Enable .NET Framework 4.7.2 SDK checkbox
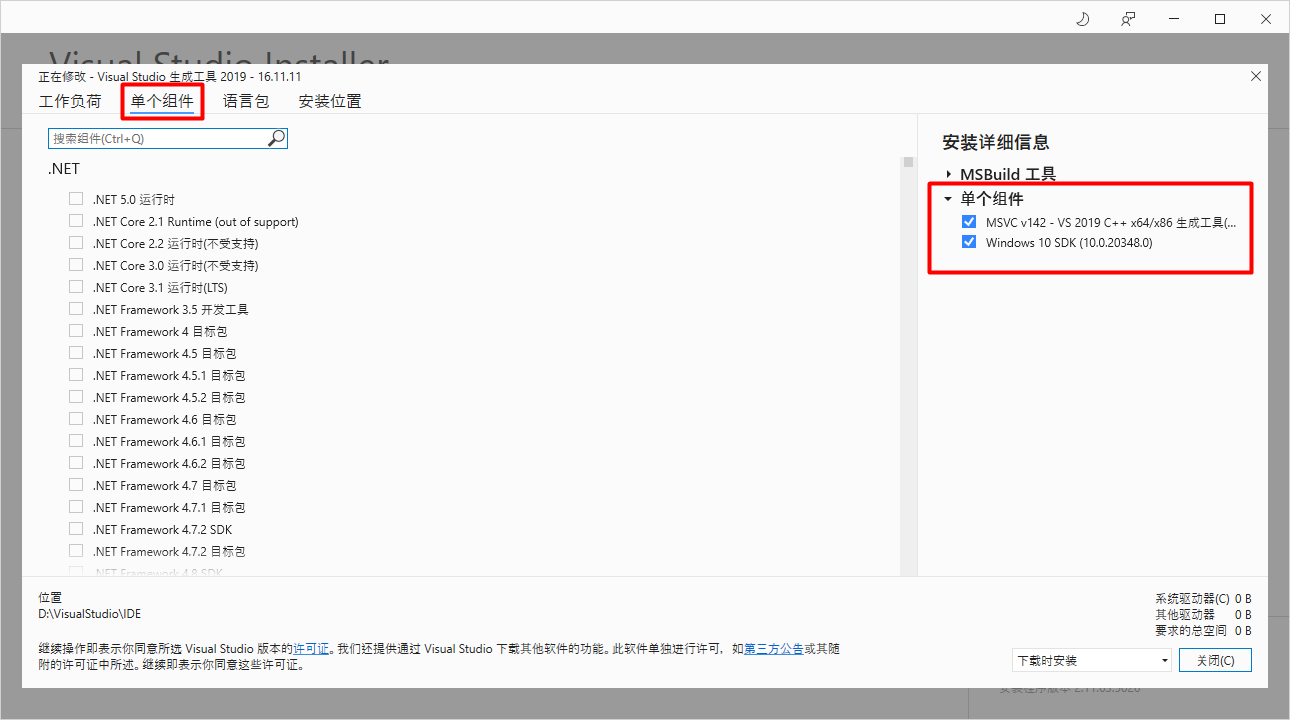 [76, 529]
